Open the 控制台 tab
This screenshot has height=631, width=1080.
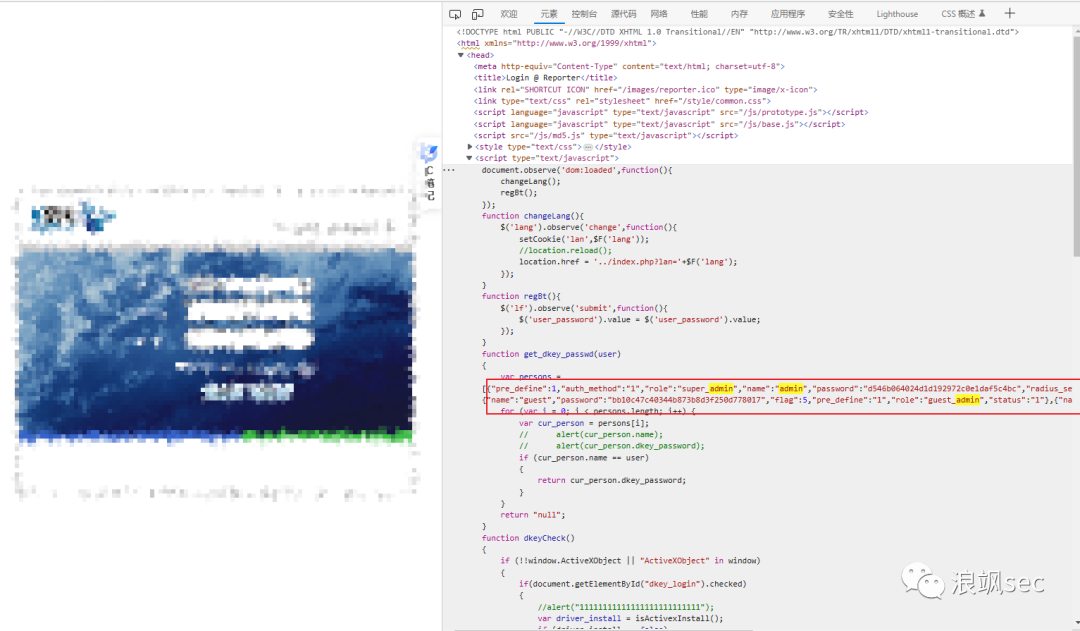584,14
